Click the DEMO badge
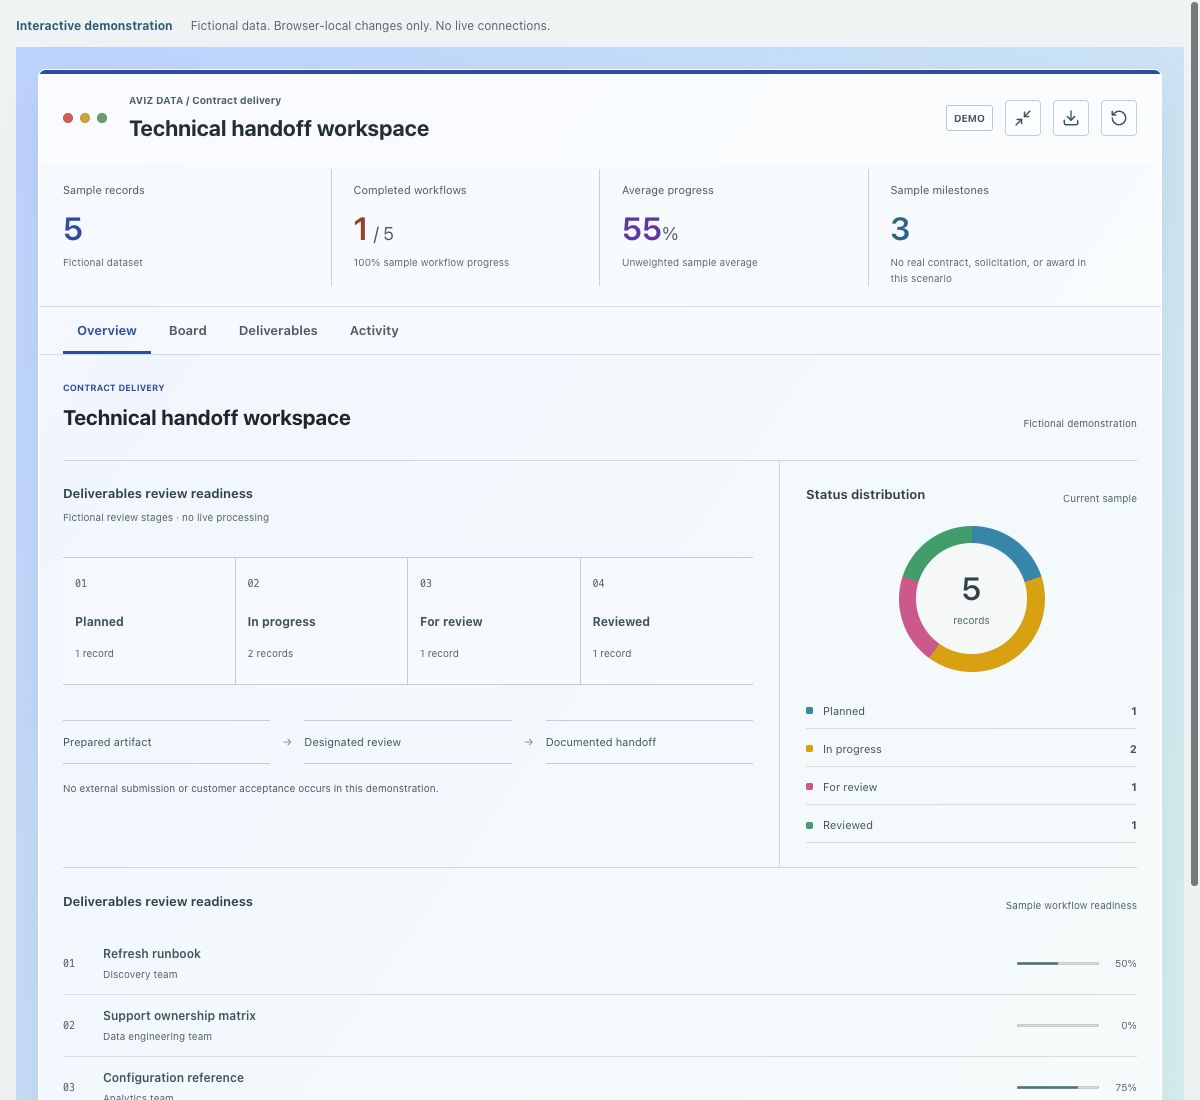Screen dimensions: 1200x1100 tap(969, 118)
